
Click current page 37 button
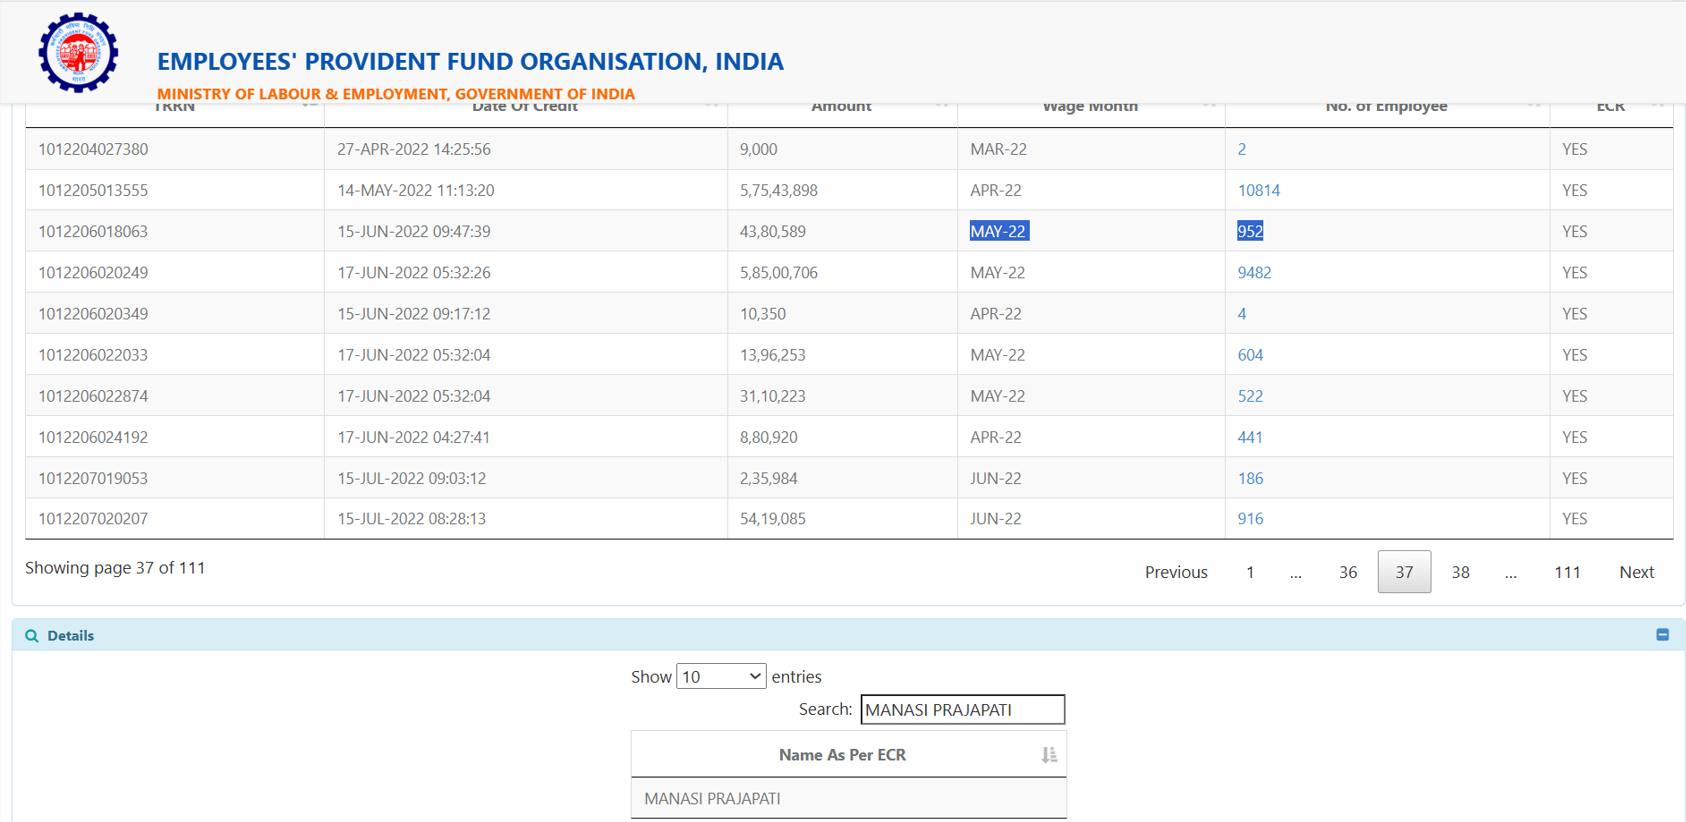click(1404, 572)
